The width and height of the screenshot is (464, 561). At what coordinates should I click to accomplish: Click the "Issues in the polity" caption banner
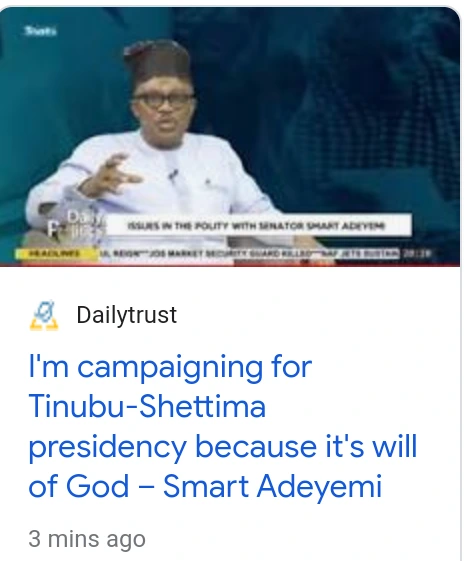click(258, 225)
